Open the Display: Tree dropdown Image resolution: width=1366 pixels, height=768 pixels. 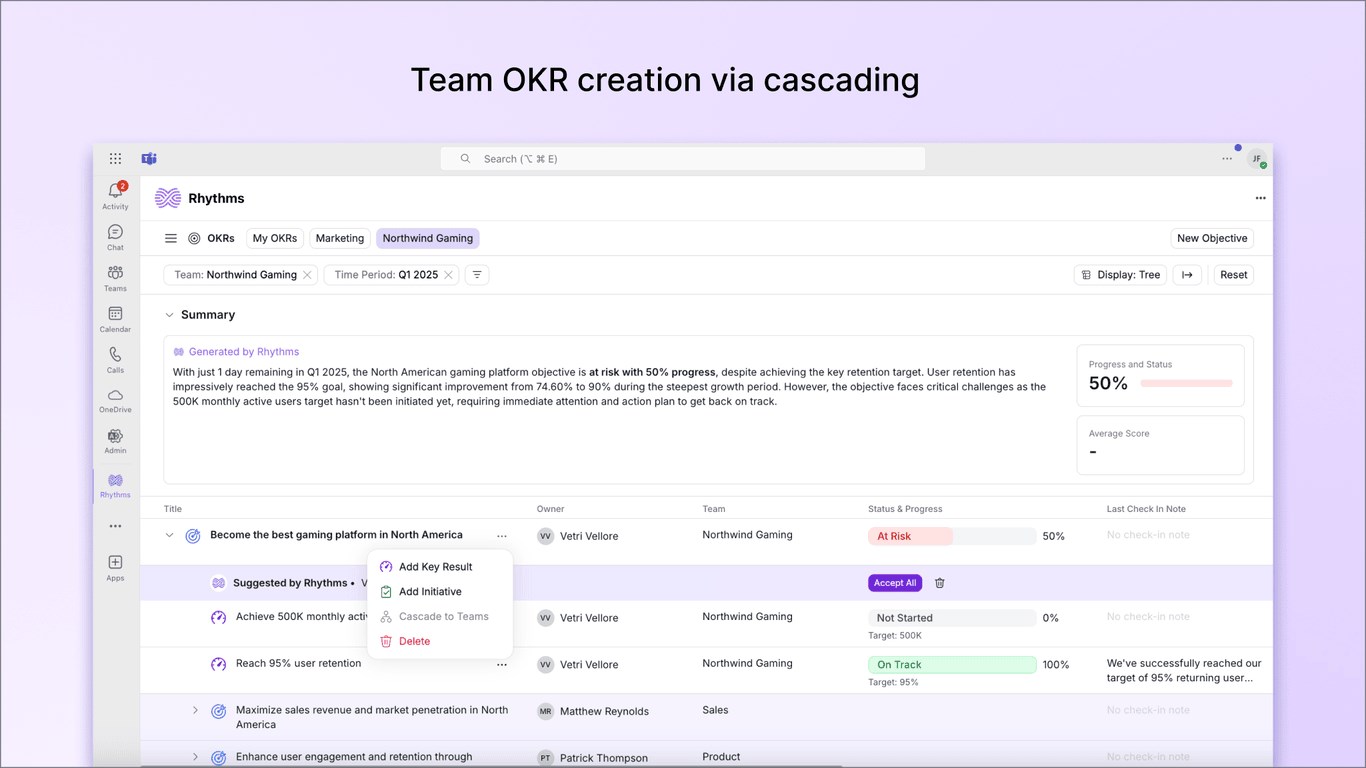point(1121,275)
